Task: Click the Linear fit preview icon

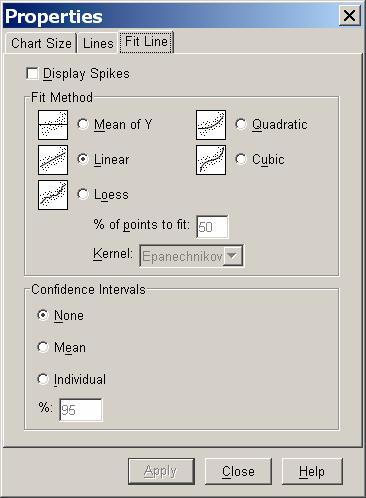Action: click(x=53, y=160)
